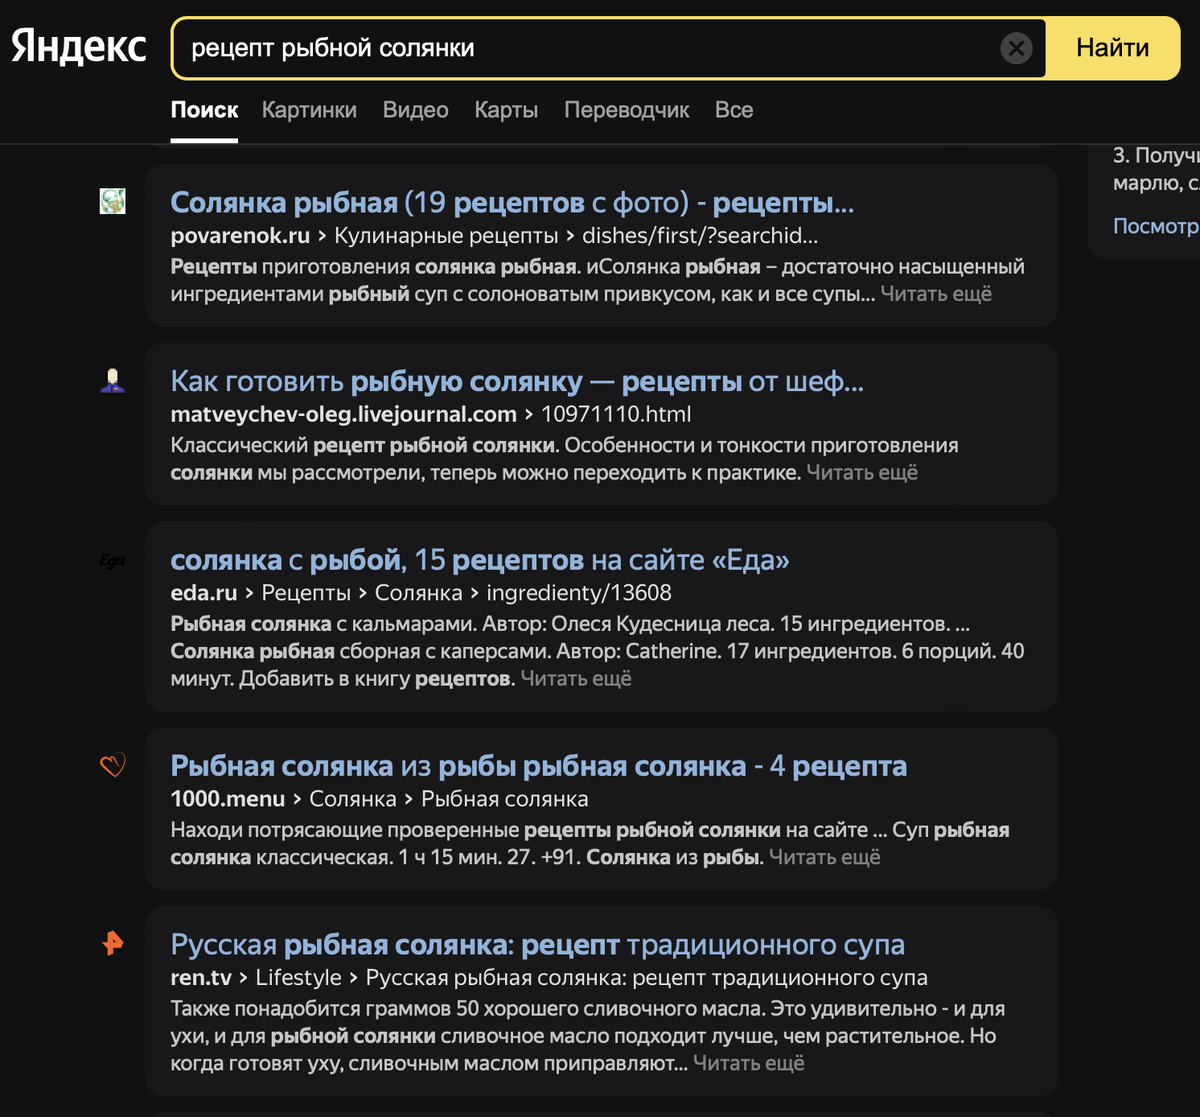Click the Солянка breadcrumb under eda.ru

[418, 593]
